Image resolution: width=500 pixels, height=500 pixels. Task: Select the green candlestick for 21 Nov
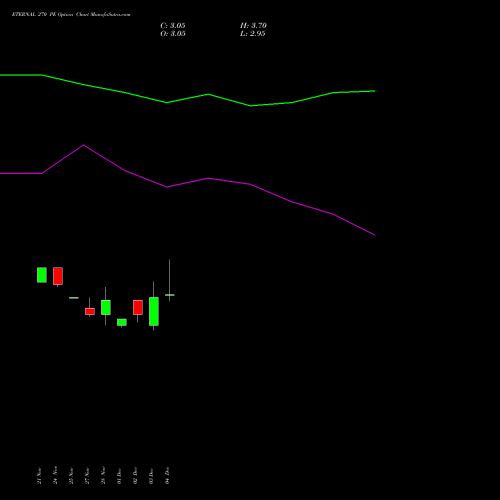point(42,275)
